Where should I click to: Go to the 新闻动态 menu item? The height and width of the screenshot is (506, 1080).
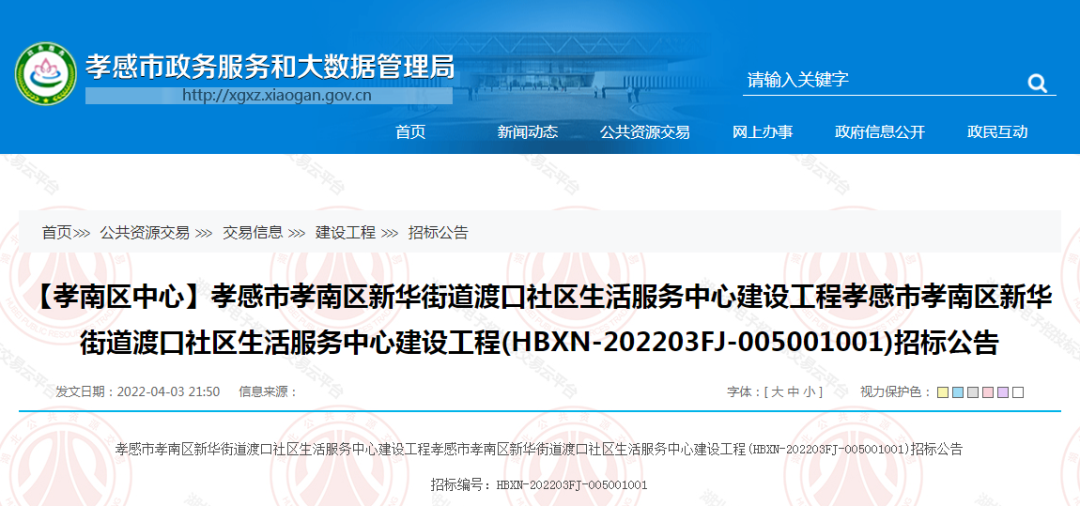(527, 132)
